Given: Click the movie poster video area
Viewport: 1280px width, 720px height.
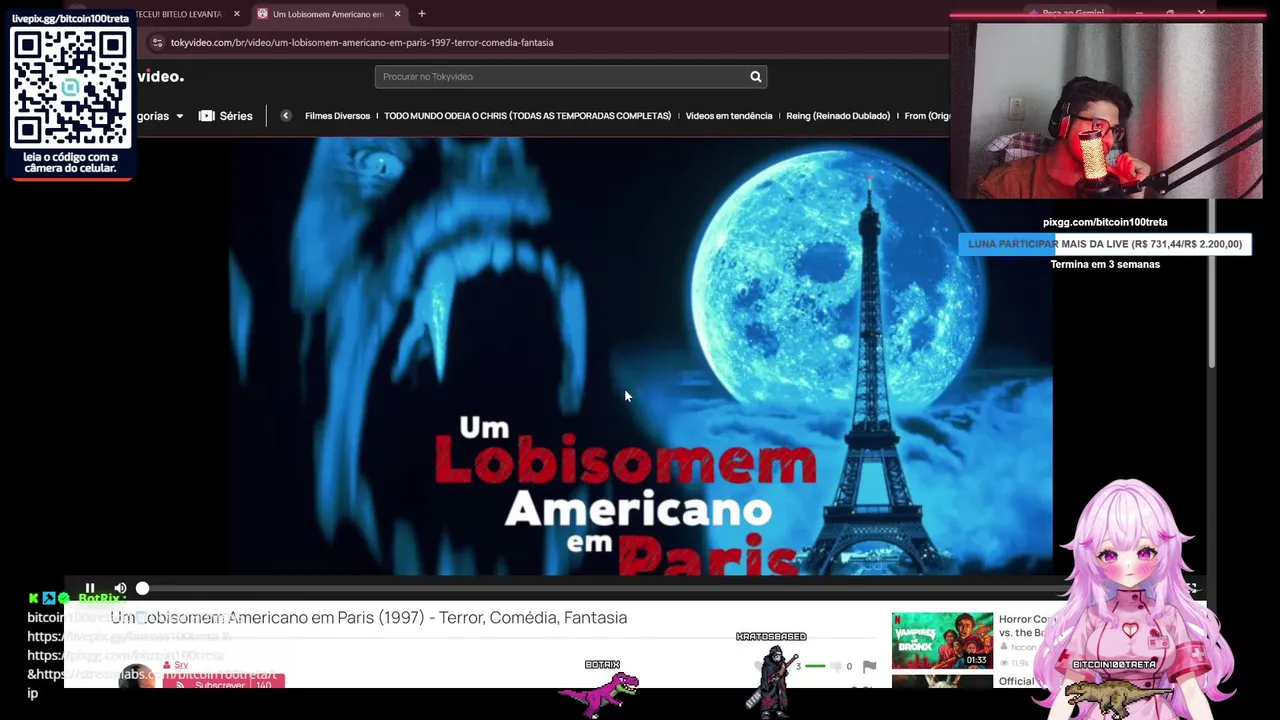Looking at the screenshot, I should point(640,356).
